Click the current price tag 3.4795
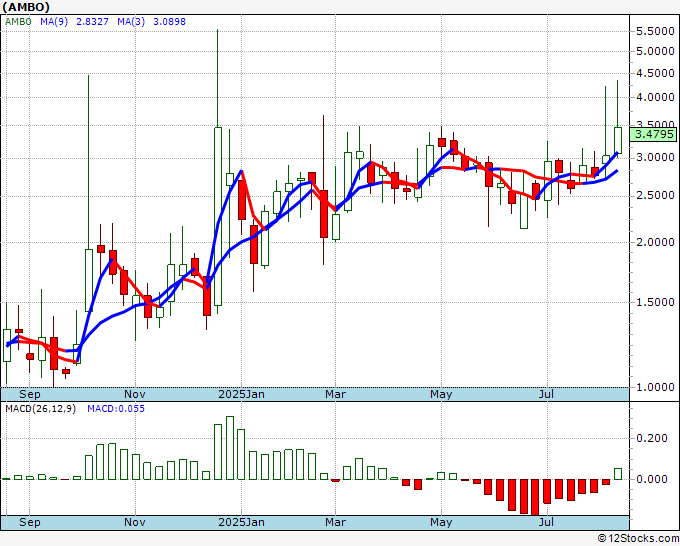The image size is (680, 546). [x=654, y=134]
